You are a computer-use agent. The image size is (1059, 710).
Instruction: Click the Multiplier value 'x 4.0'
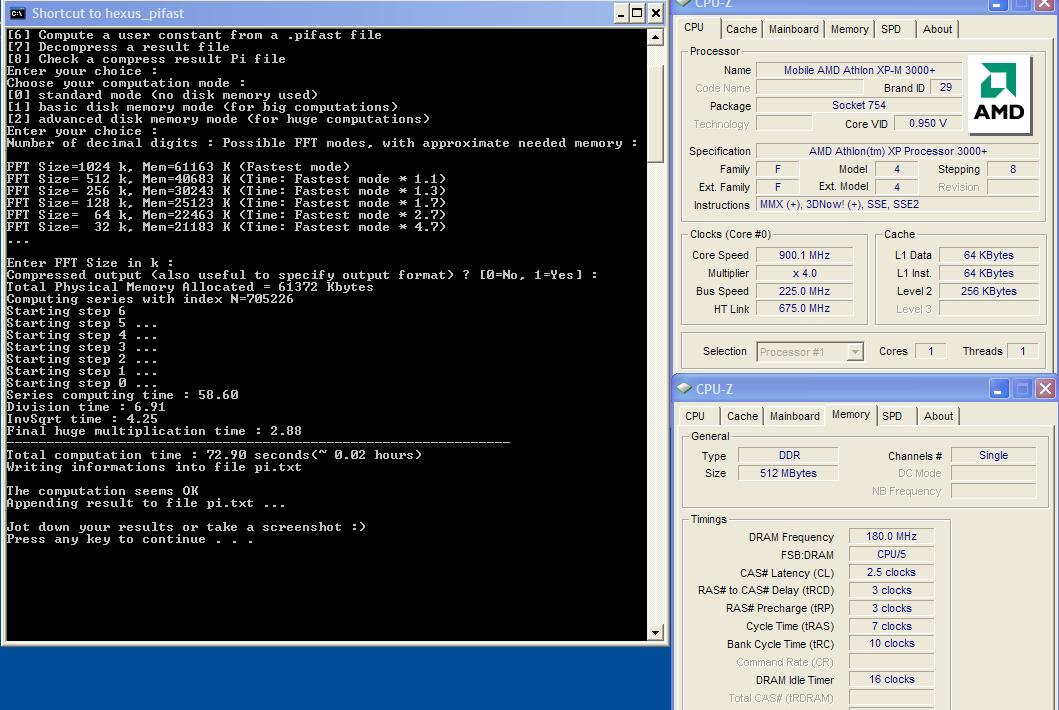pos(804,274)
